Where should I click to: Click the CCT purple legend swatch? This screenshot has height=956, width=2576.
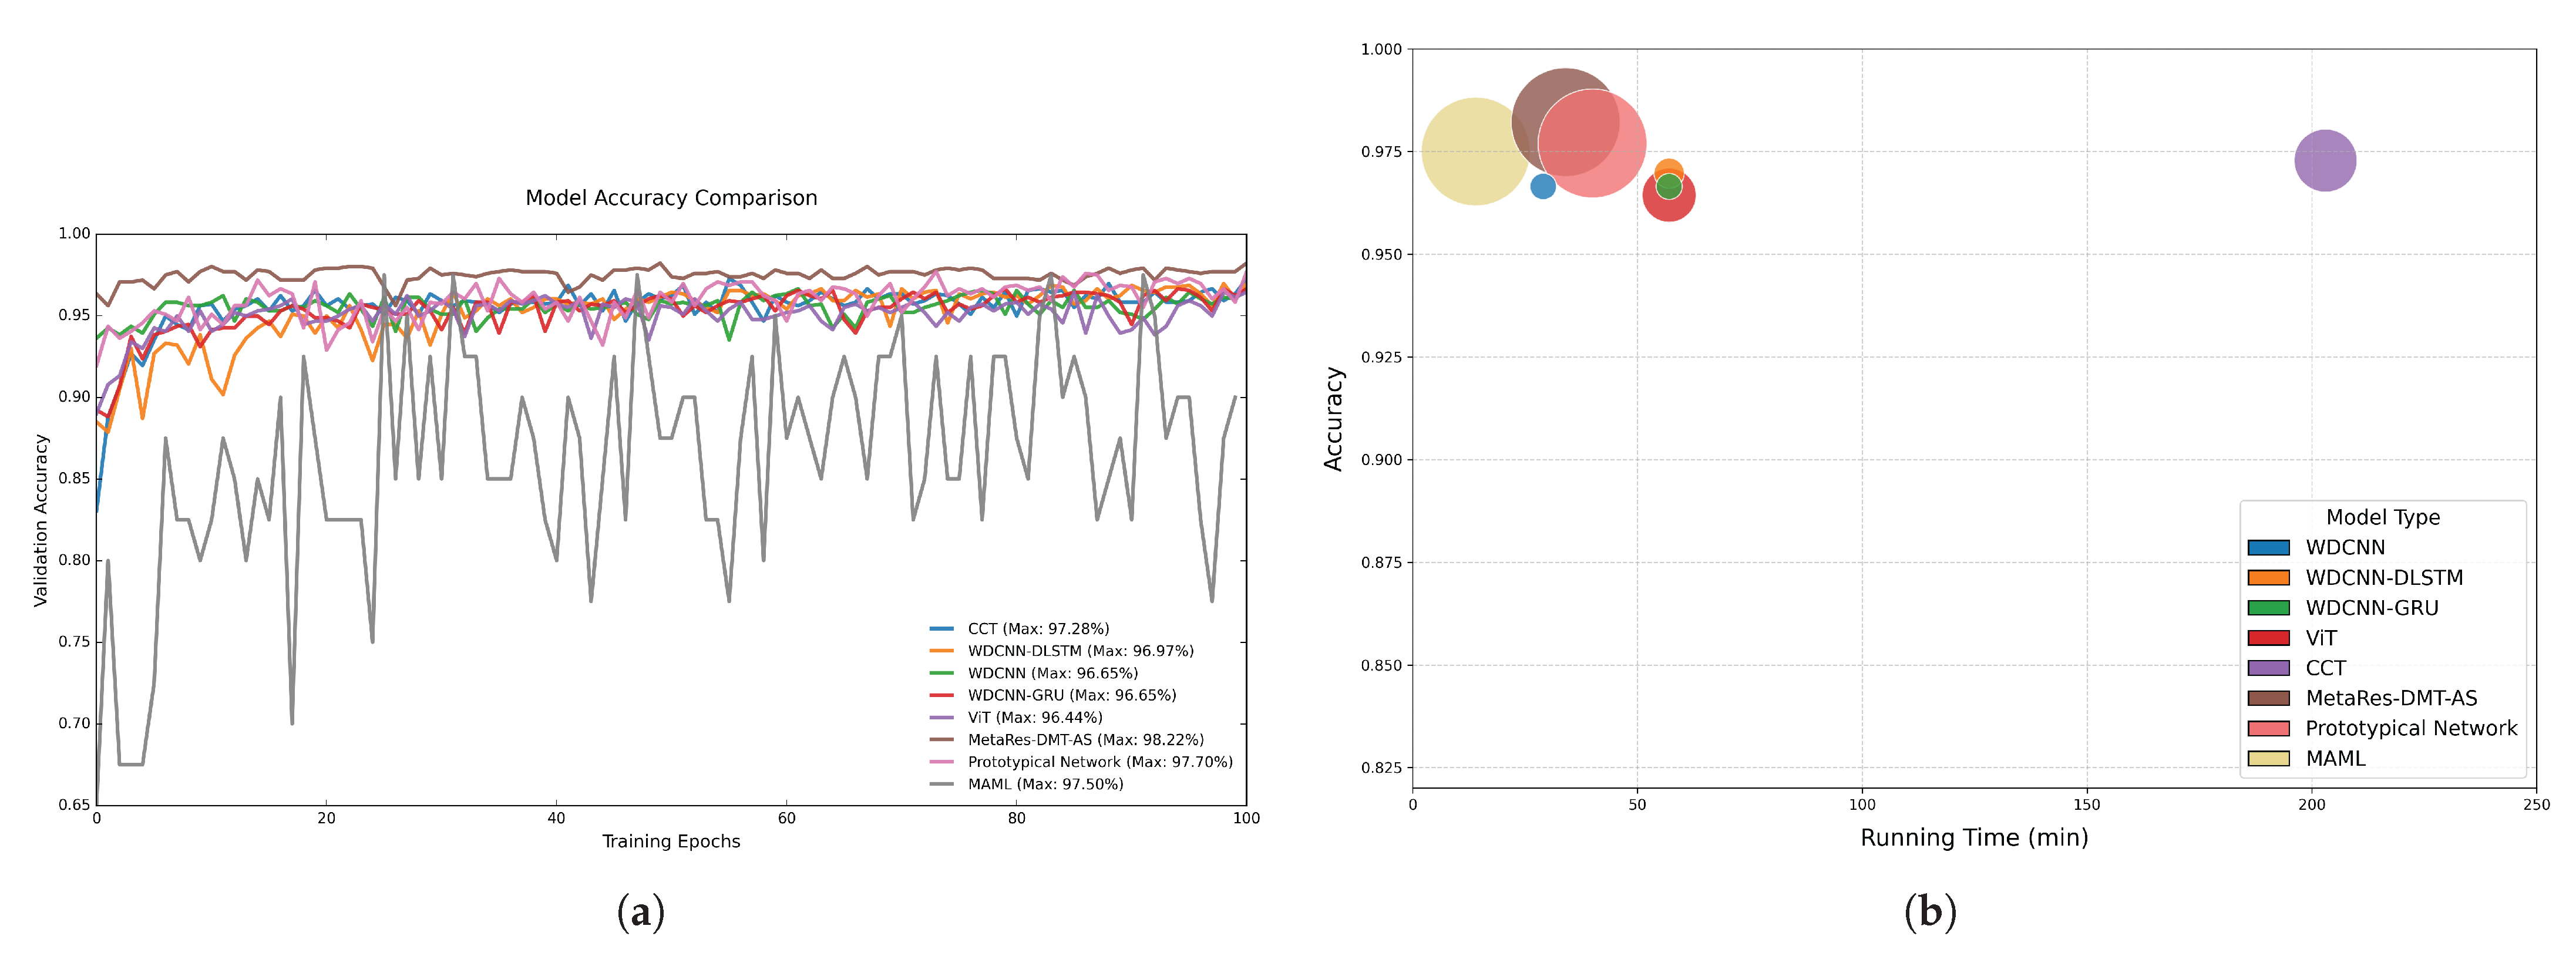pos(2268,668)
